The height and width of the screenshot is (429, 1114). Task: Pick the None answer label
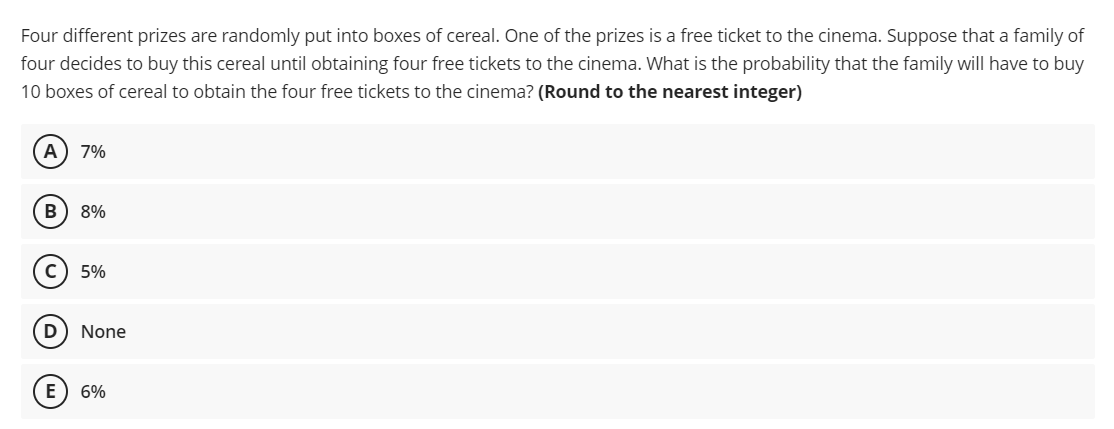coord(103,332)
